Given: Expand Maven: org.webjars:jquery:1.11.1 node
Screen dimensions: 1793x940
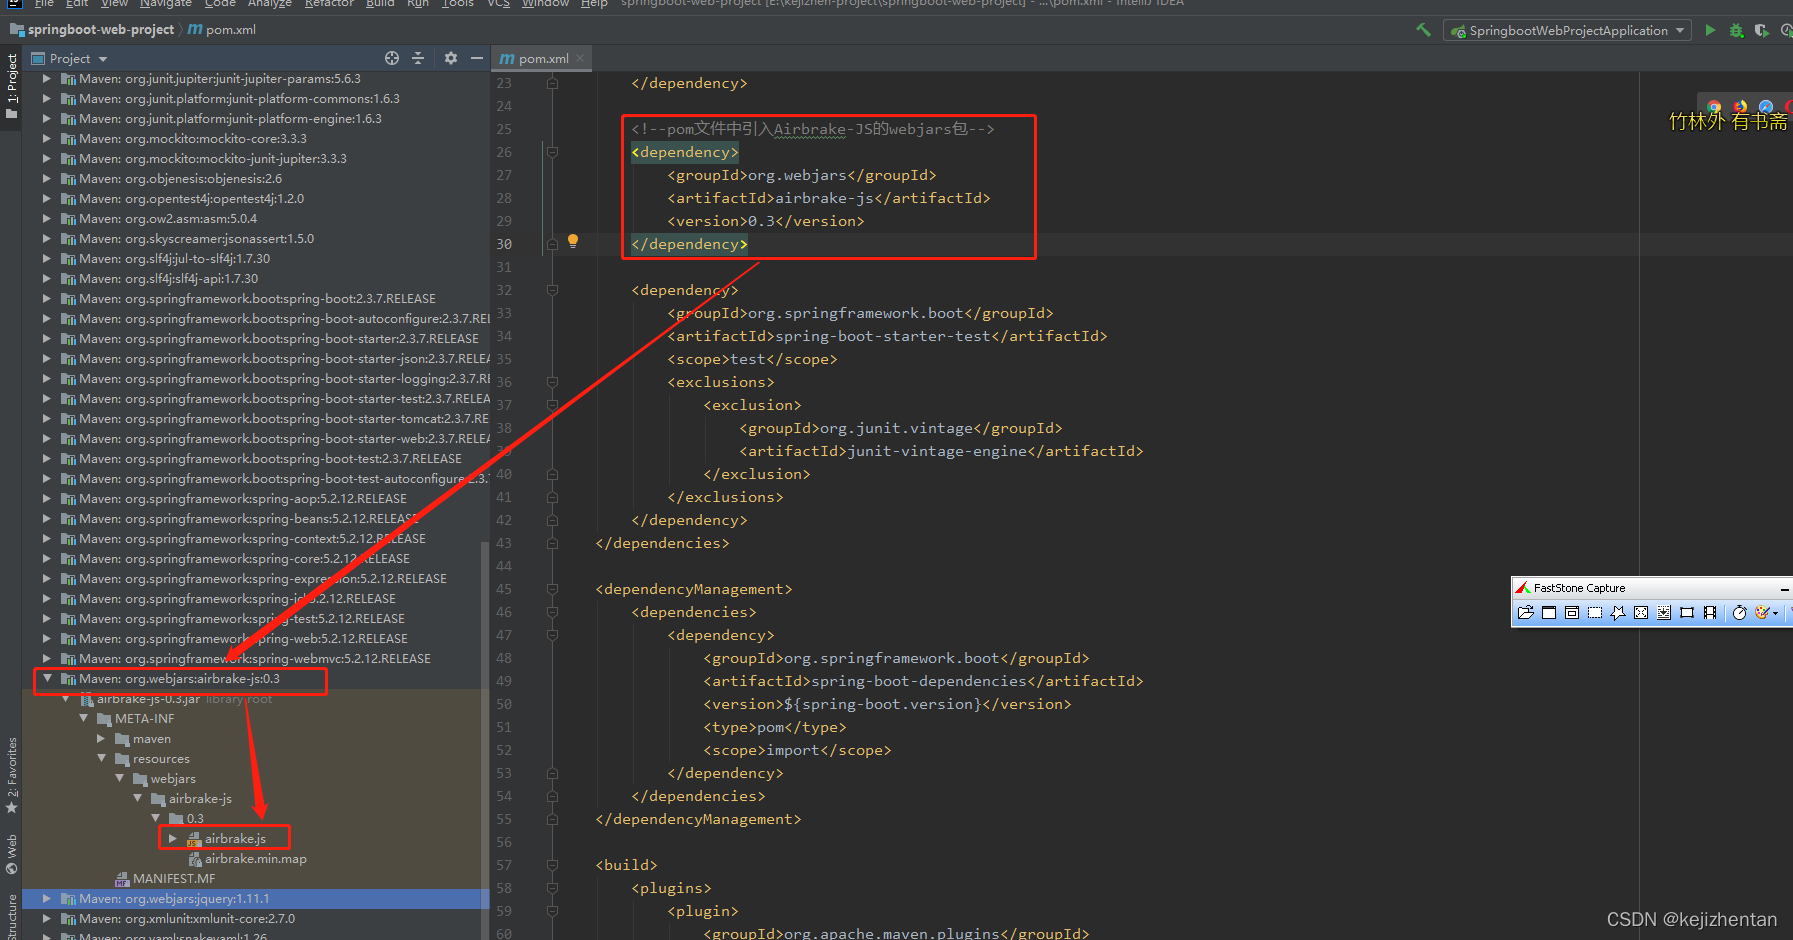Looking at the screenshot, I should [47, 898].
